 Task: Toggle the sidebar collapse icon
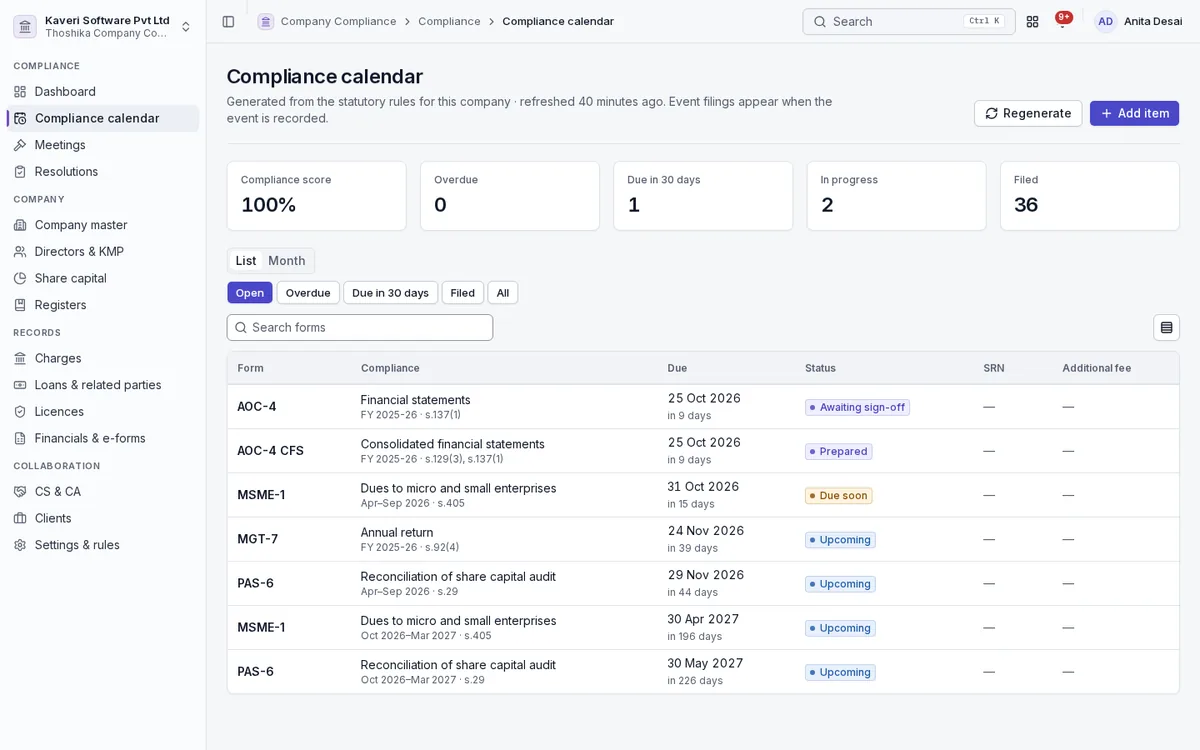228,21
